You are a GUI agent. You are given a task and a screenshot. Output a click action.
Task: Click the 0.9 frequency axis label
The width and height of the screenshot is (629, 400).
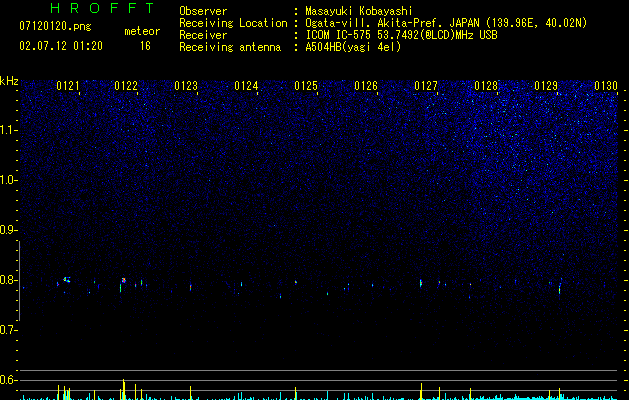[x=8, y=230]
